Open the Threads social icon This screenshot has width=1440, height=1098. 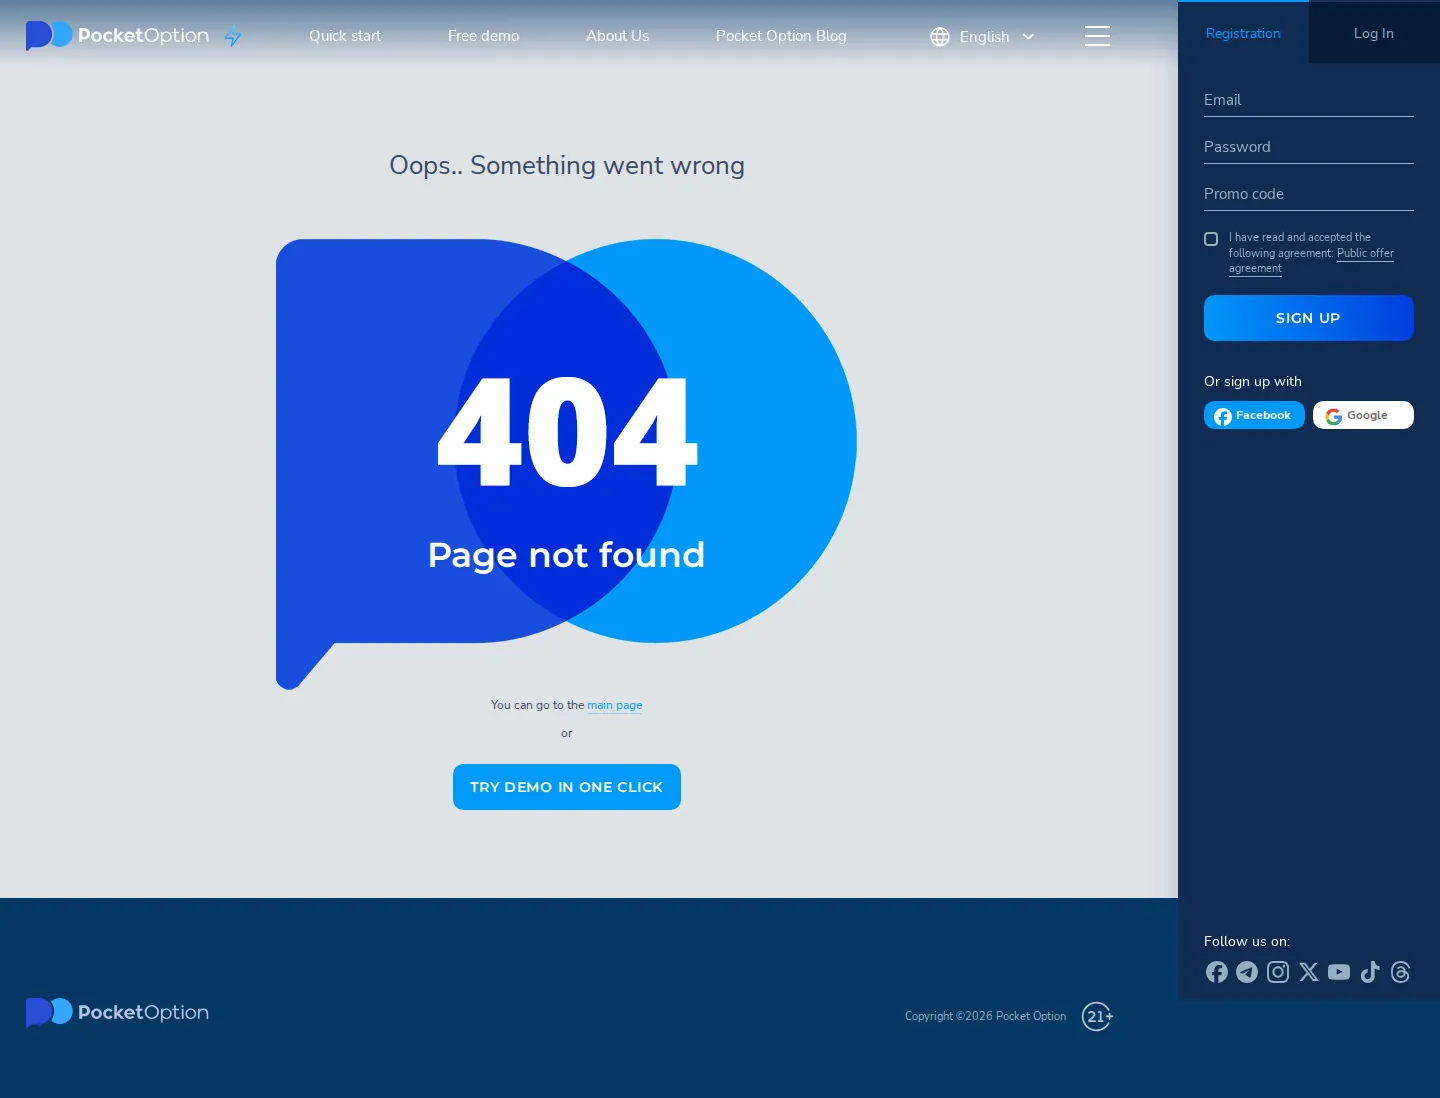pos(1401,972)
